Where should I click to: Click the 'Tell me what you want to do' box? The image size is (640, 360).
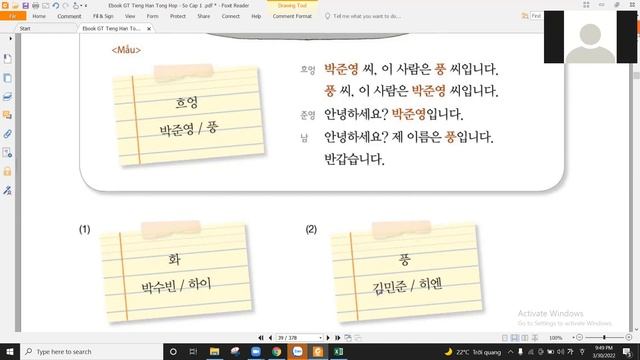point(363,16)
